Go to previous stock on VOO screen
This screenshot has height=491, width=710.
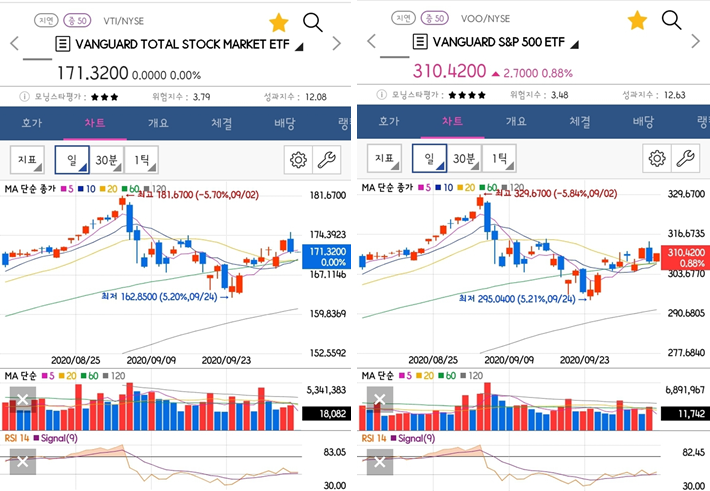371,41
